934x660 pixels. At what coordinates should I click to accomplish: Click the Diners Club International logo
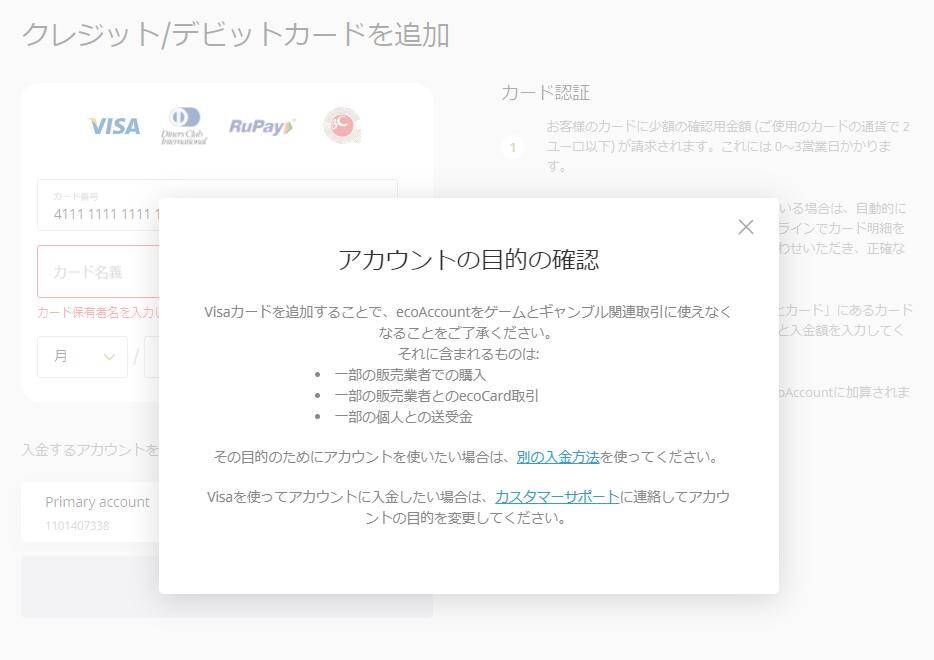tap(184, 126)
